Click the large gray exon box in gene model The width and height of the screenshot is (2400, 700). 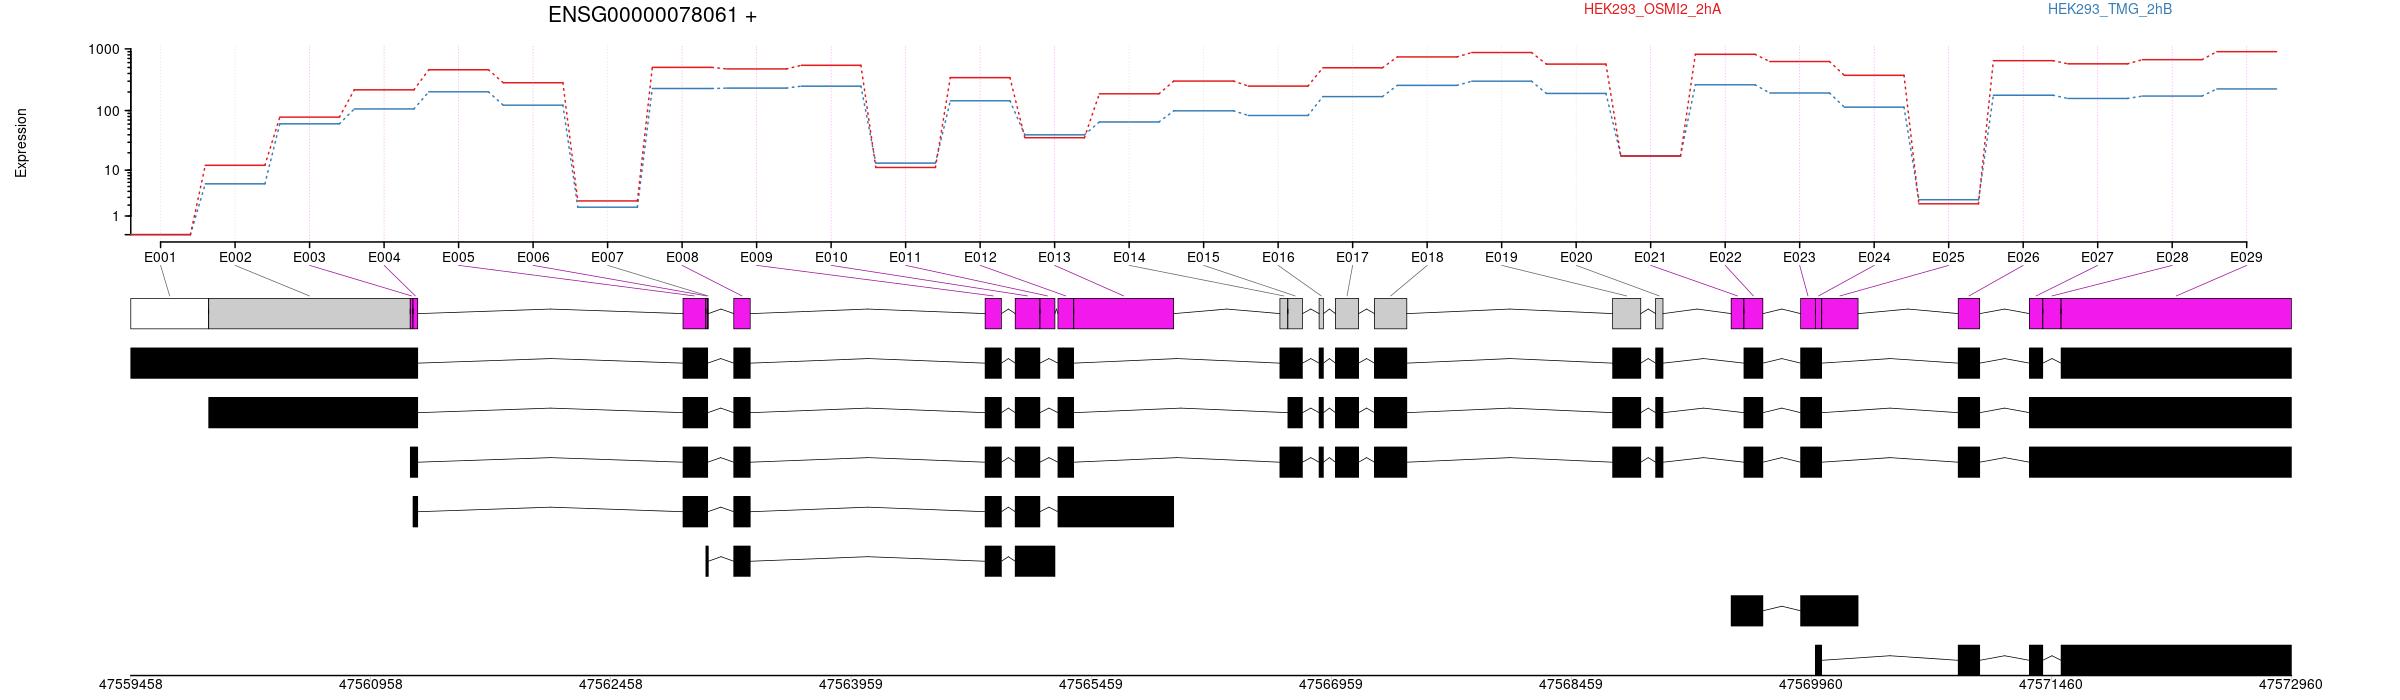click(x=309, y=313)
